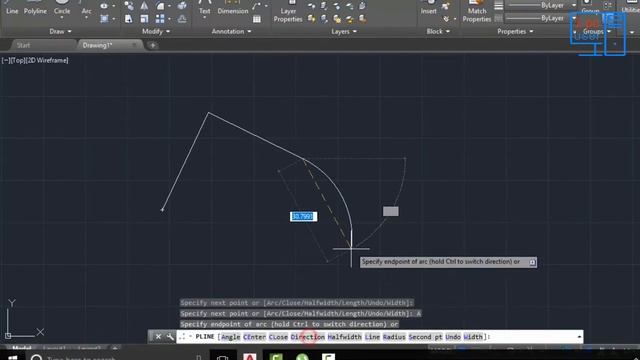Add a new drawing tab

tap(152, 45)
